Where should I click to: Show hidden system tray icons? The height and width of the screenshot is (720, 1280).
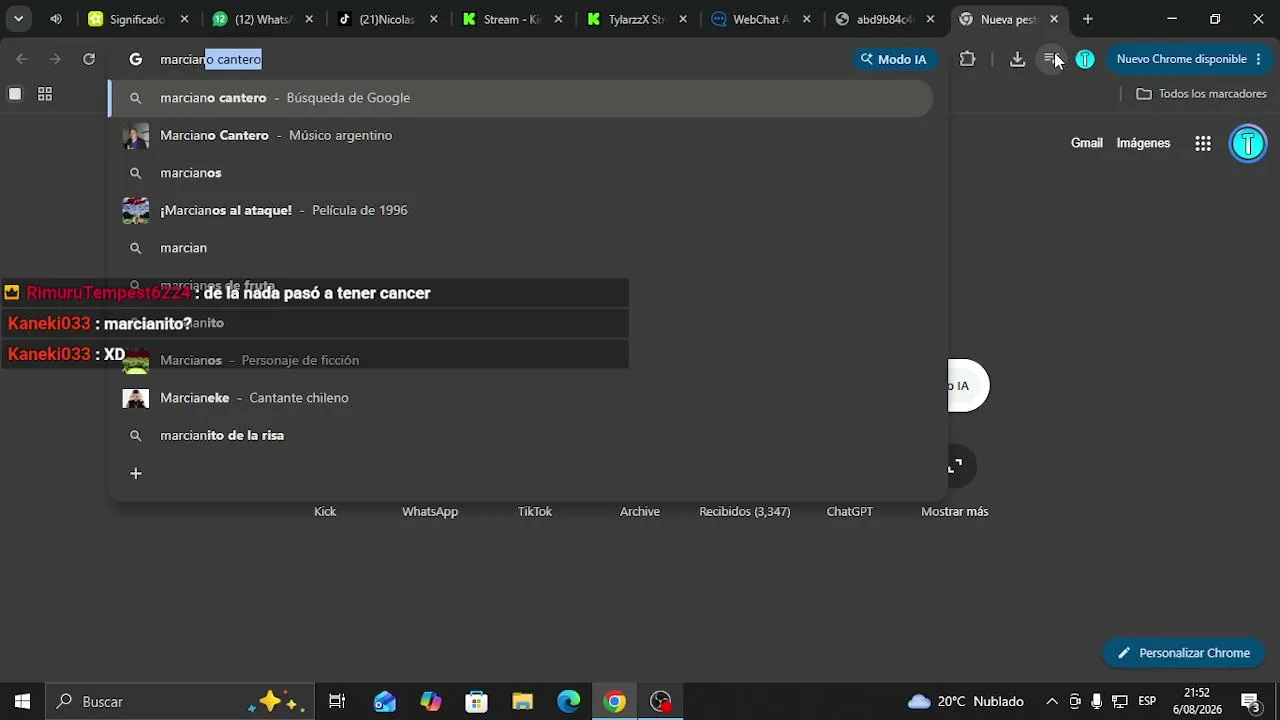(1052, 702)
